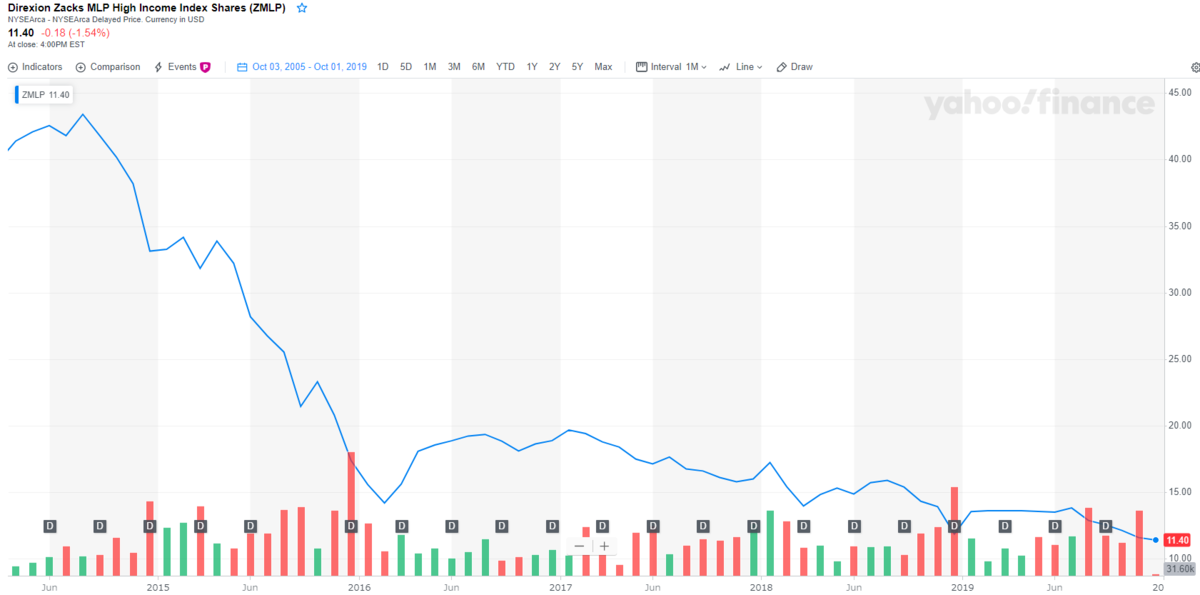Zoom out with the minus button
The height and width of the screenshot is (595, 1200).
click(x=580, y=546)
